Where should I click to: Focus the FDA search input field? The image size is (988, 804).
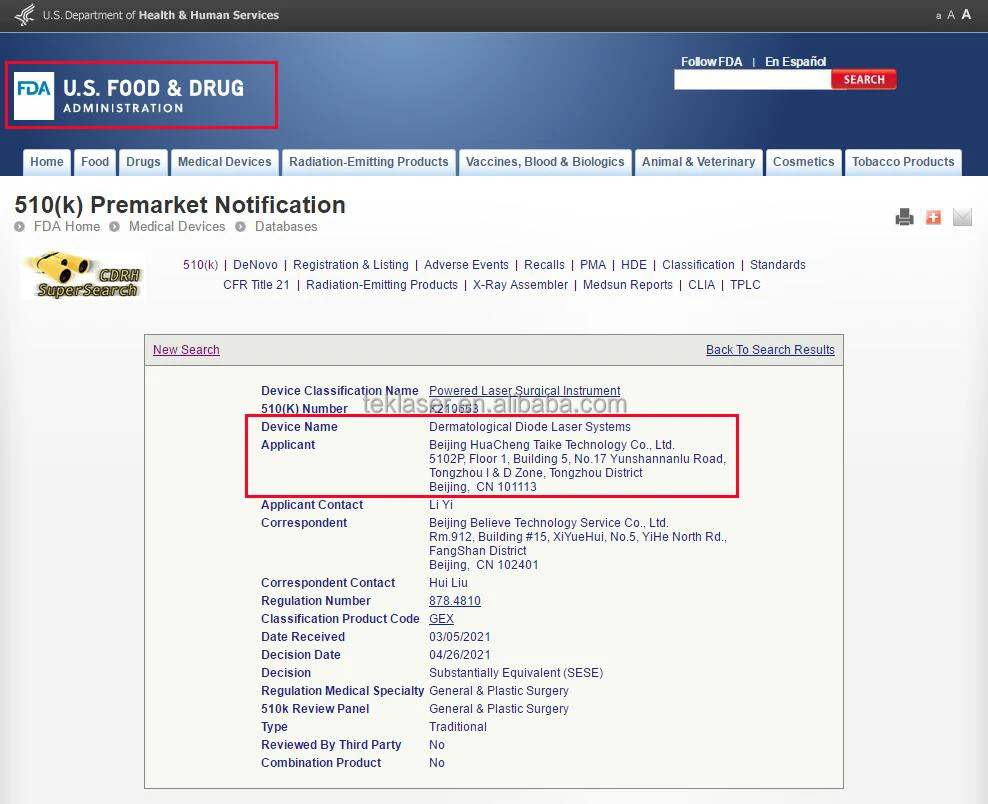tap(752, 79)
